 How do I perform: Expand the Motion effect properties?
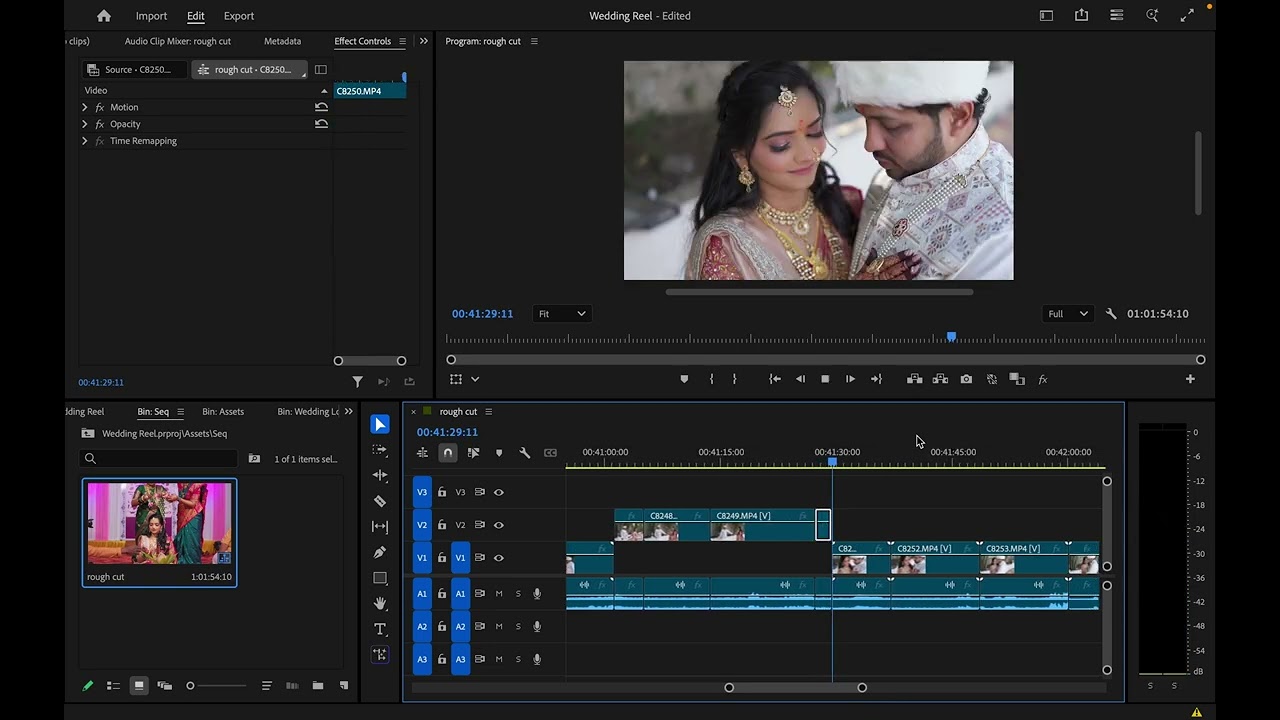(x=85, y=107)
